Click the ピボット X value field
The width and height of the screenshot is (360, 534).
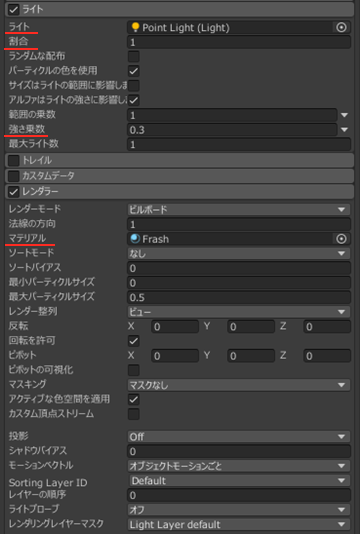tap(175, 356)
